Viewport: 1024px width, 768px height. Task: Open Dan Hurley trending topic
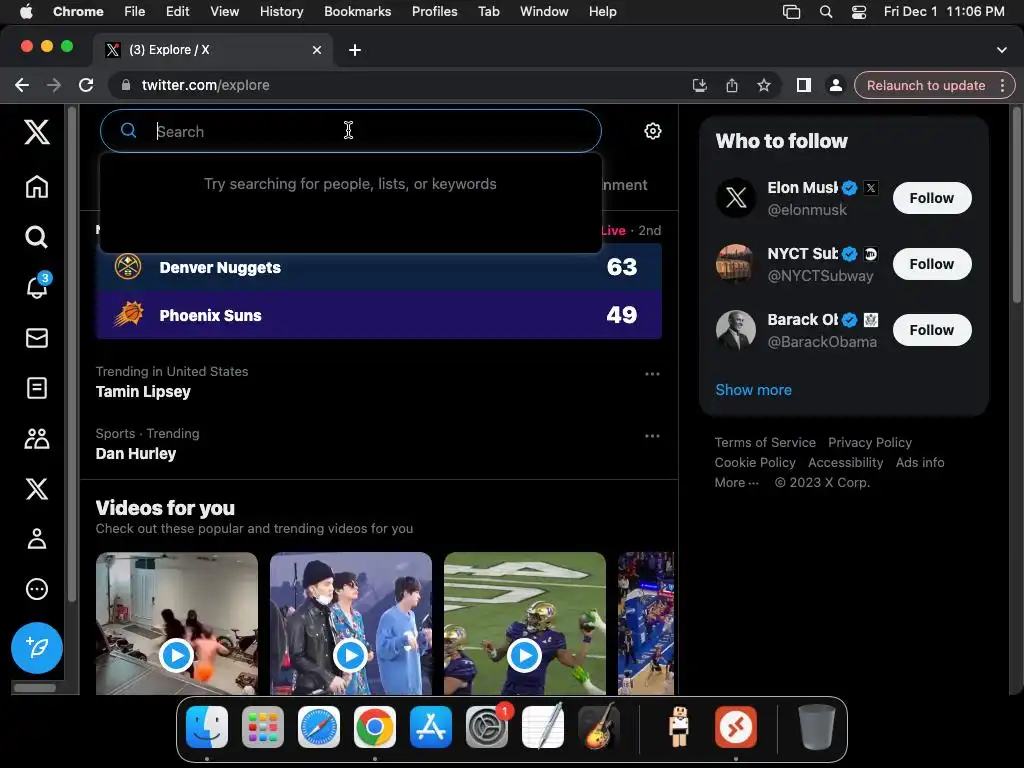136,454
